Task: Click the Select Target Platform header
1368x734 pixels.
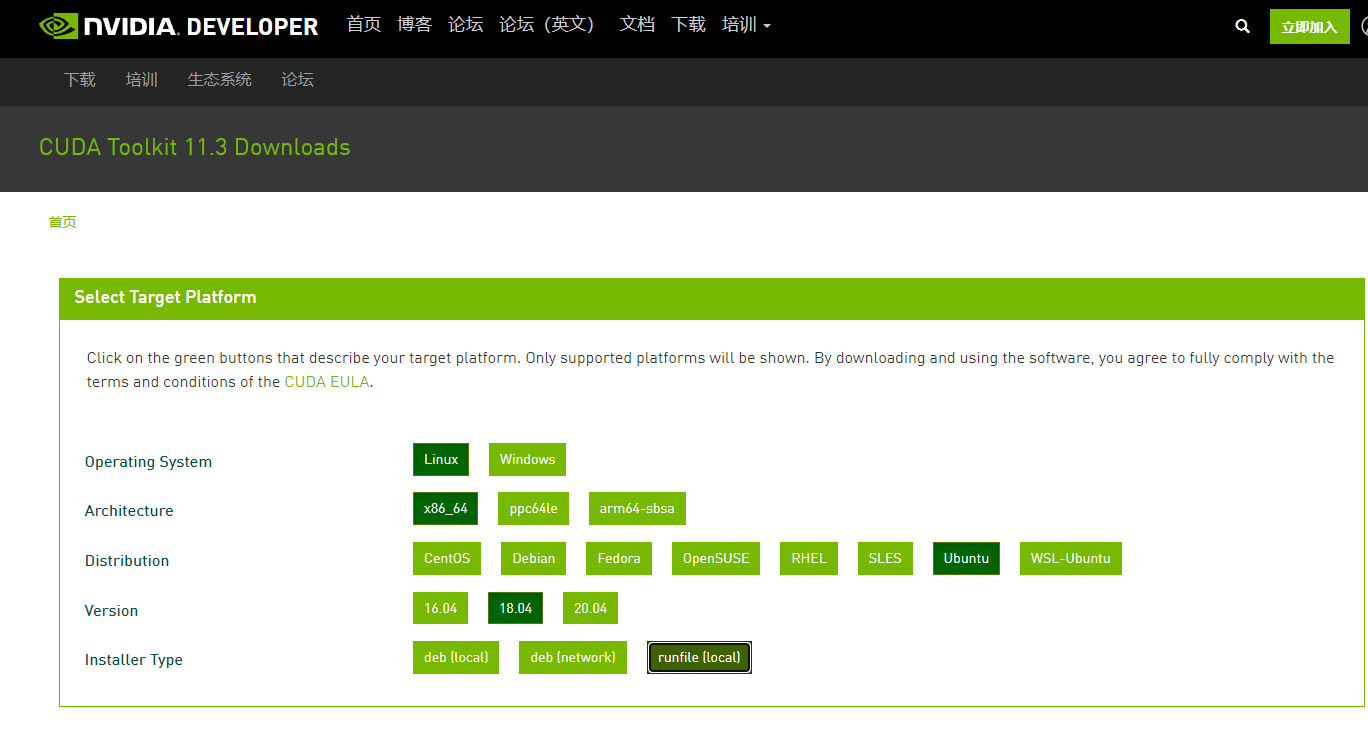Action: [165, 297]
